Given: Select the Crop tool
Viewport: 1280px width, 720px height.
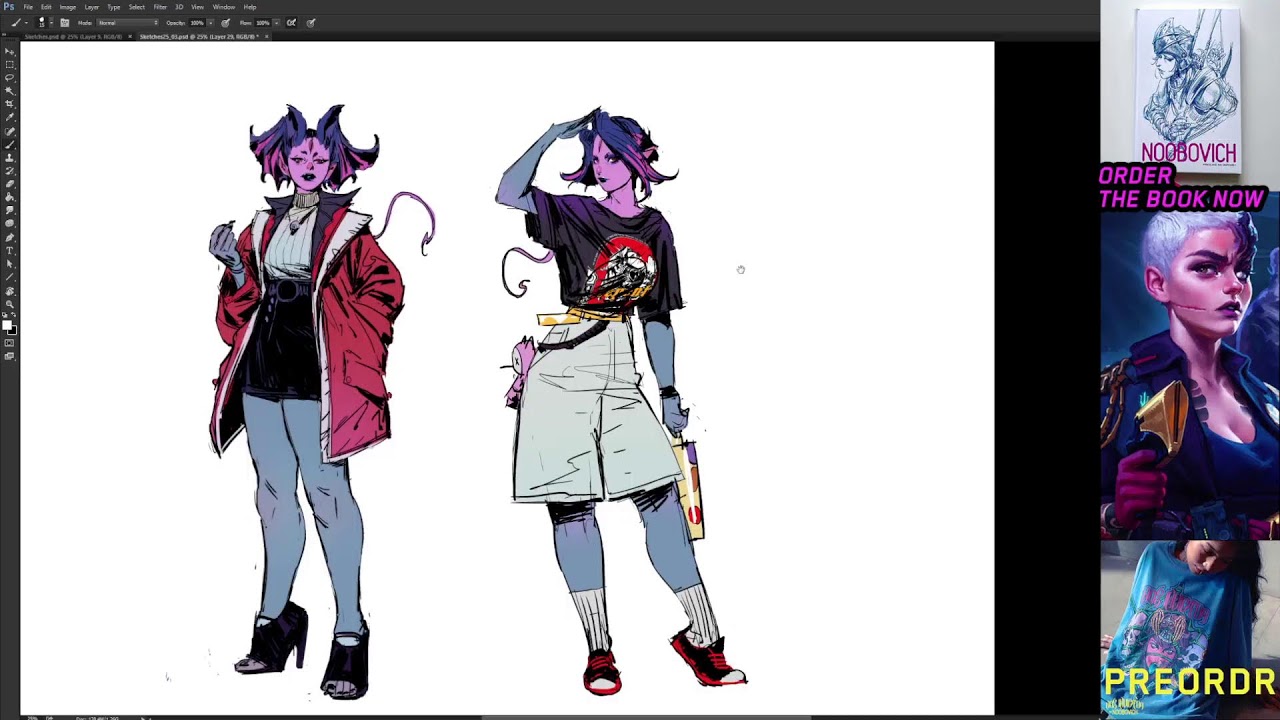Looking at the screenshot, I should (x=10, y=103).
